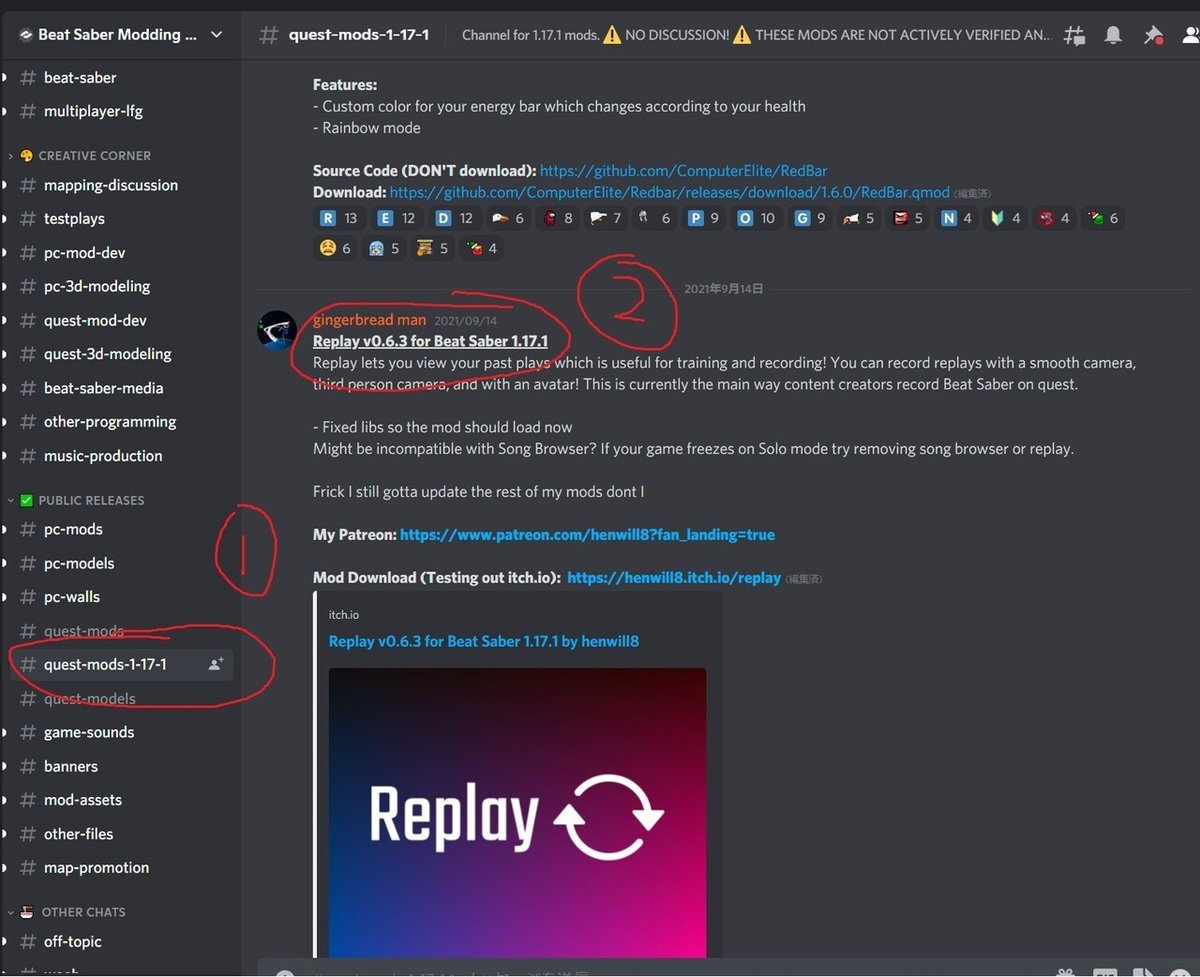Viewport: 1200px width, 977px height.
Task: Open the ComputerElite/RedBar source code link
Action: click(x=684, y=171)
